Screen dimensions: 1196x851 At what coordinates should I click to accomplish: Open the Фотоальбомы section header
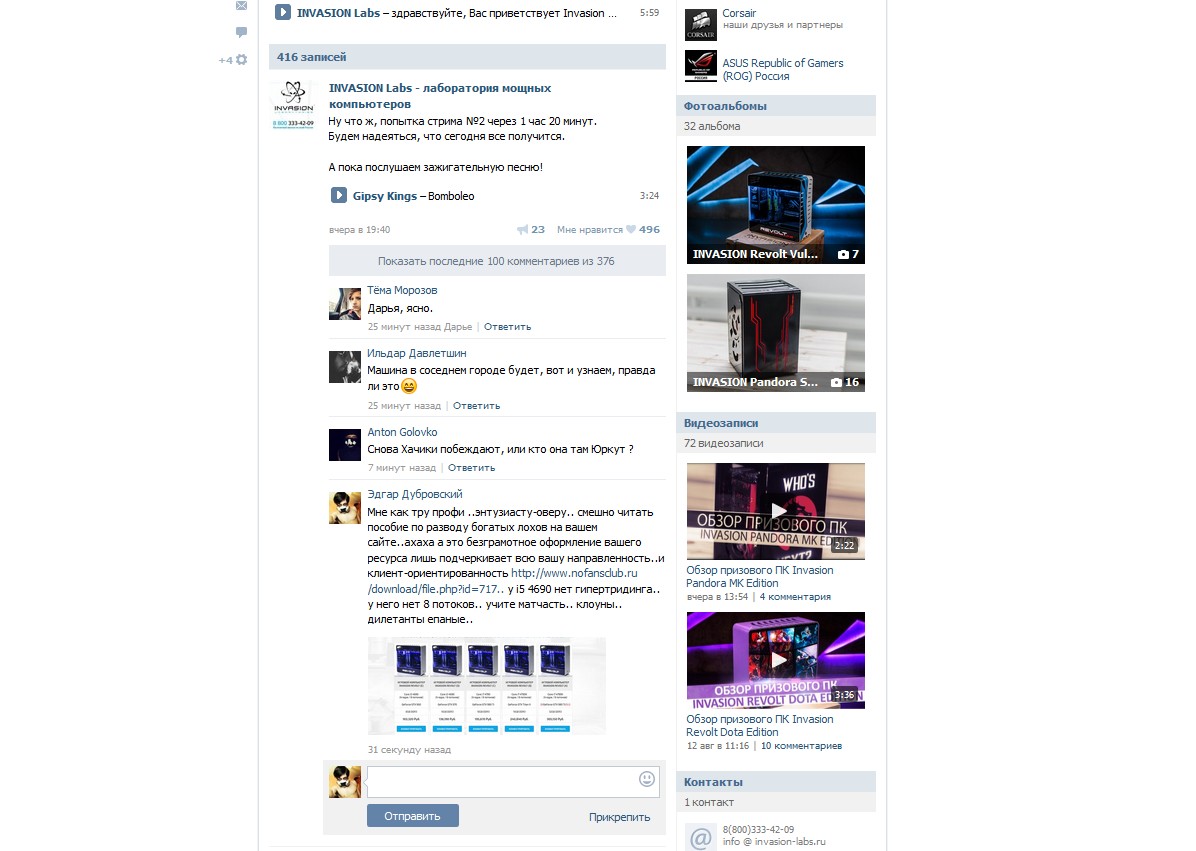click(726, 106)
